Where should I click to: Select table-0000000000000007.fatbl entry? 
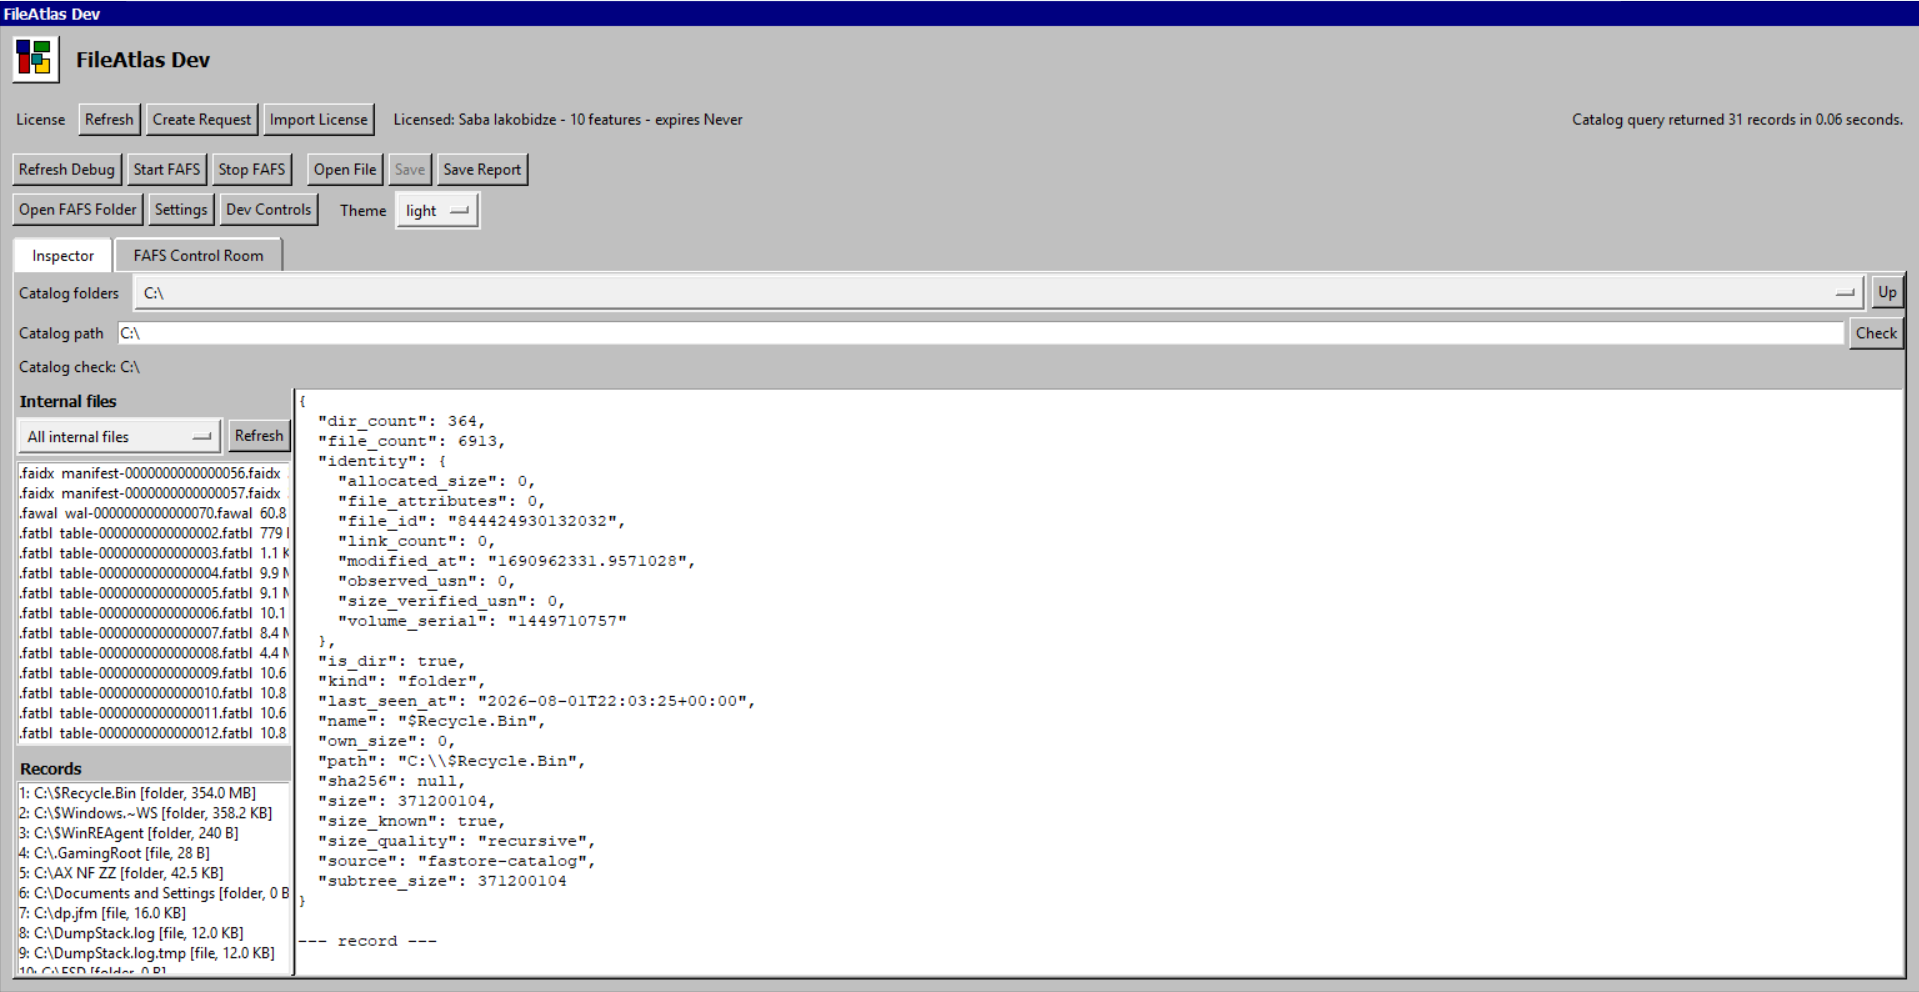point(154,633)
